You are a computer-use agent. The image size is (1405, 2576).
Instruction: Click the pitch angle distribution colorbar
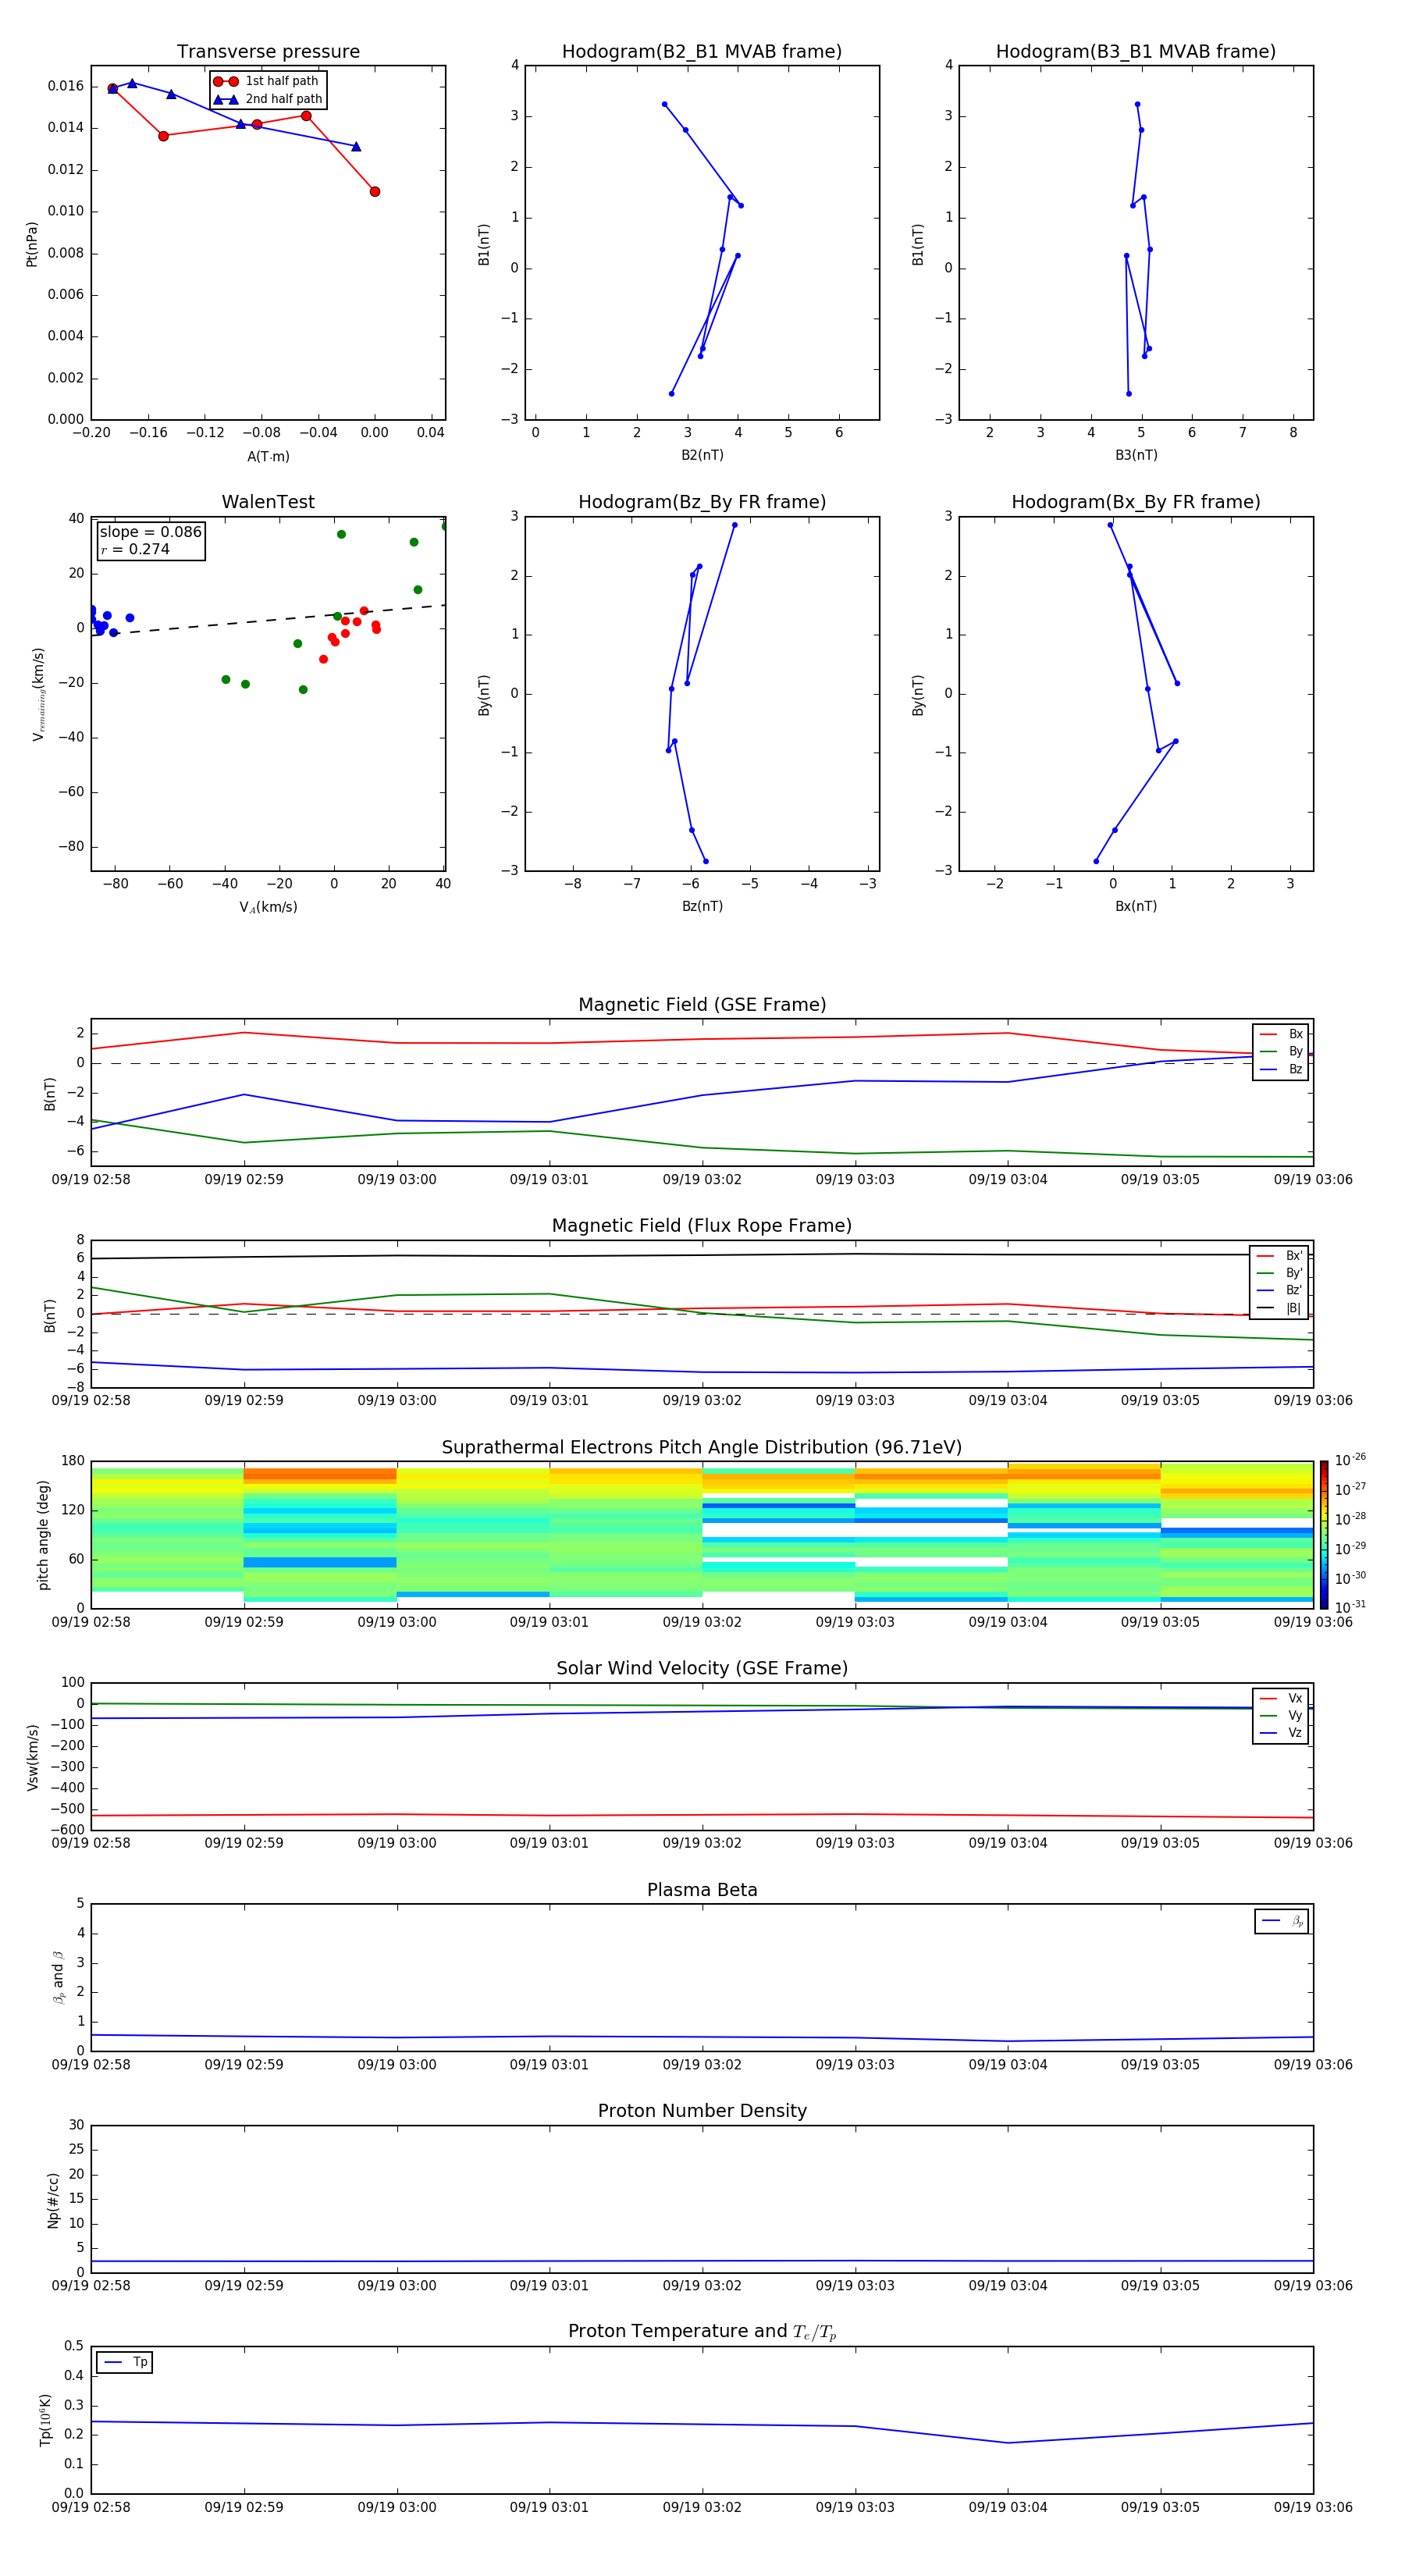[x=1324, y=1534]
